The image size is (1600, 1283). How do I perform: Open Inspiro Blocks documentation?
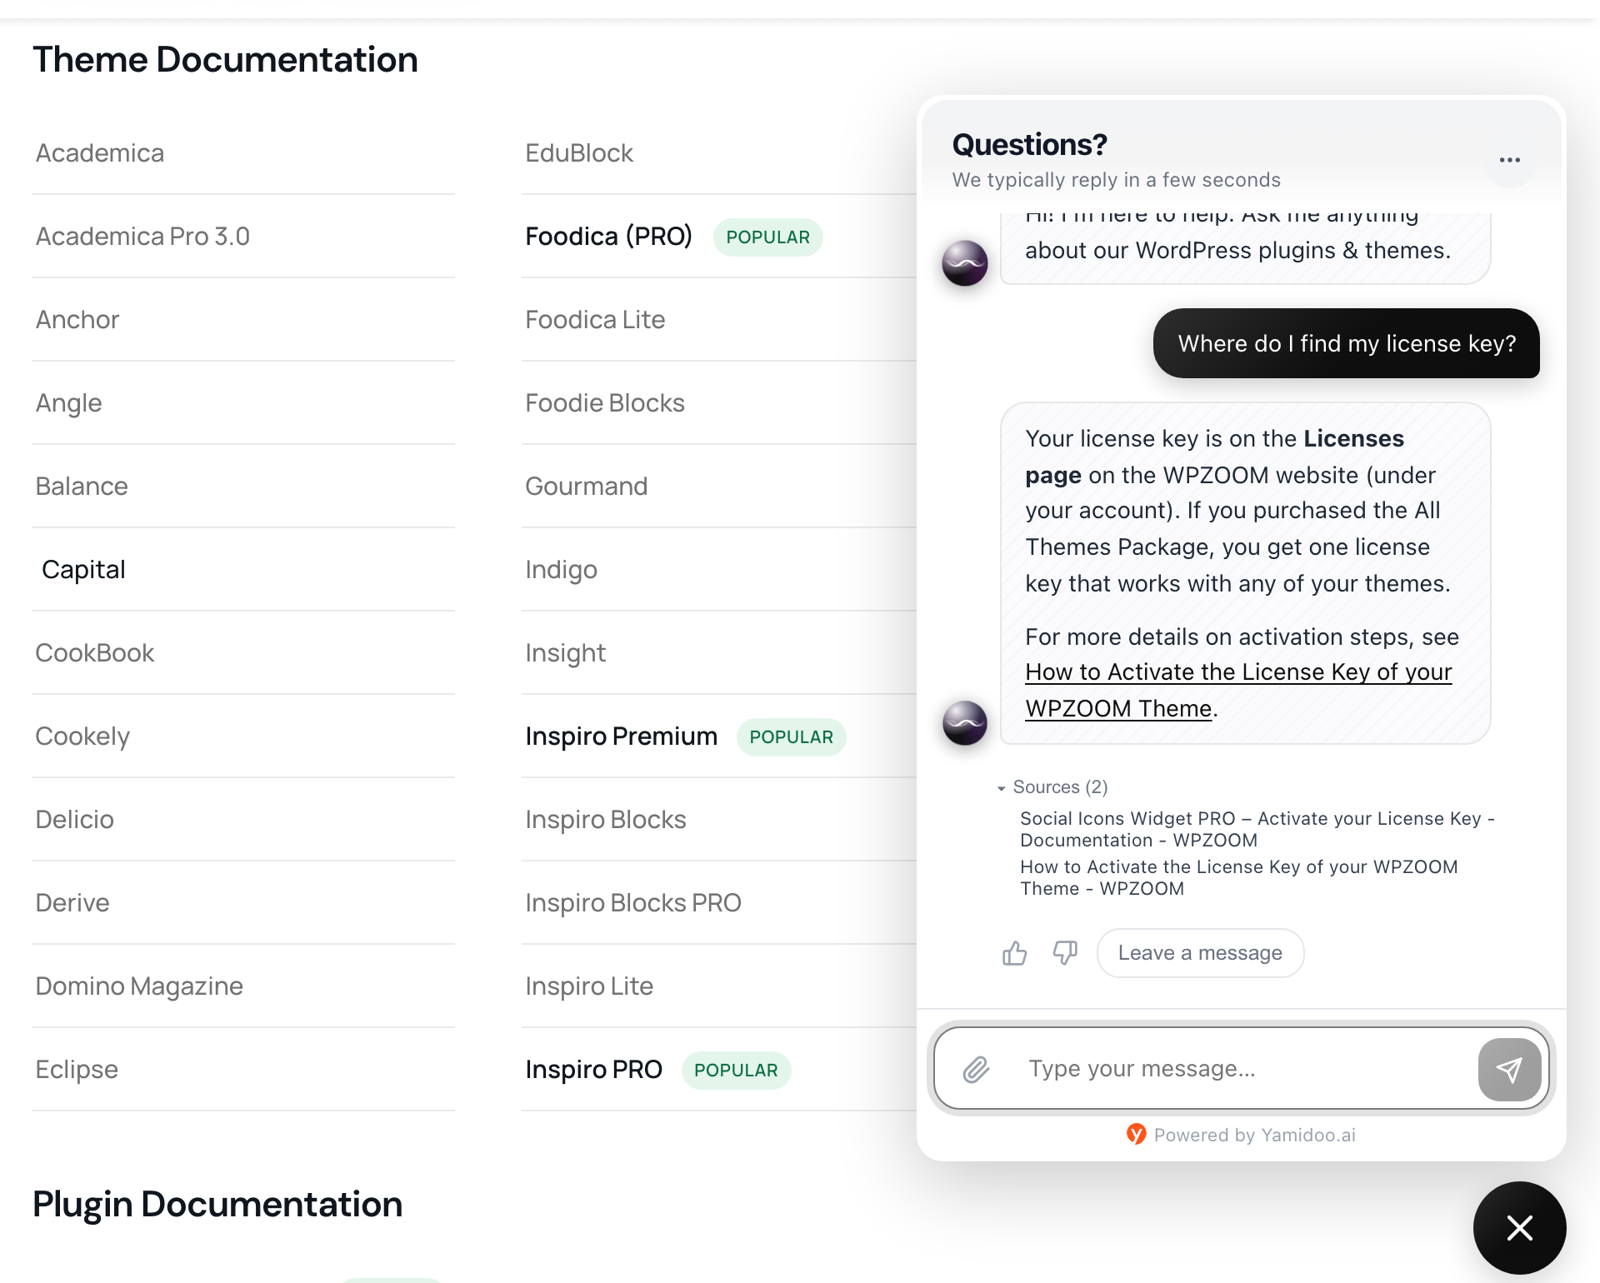click(x=606, y=819)
